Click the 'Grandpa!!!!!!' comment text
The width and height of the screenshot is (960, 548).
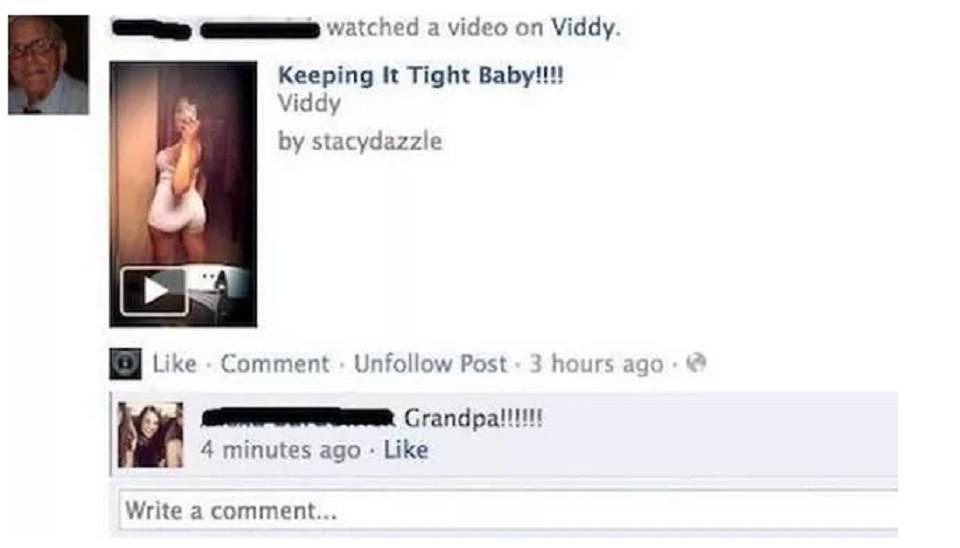pyautogui.click(x=473, y=419)
